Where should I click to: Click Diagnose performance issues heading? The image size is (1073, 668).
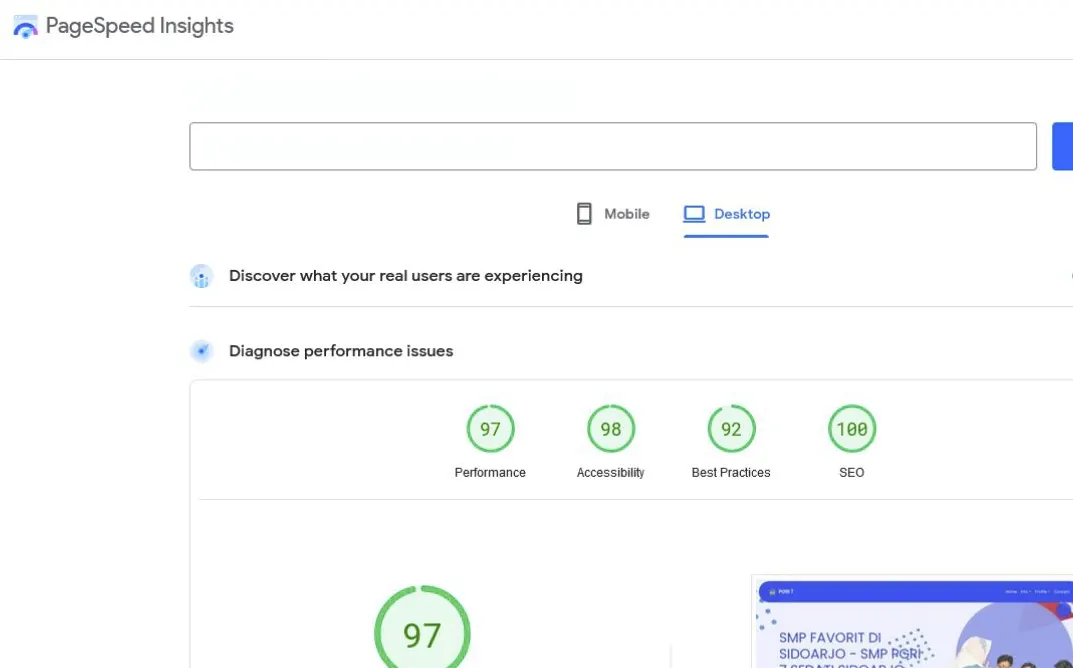341,351
